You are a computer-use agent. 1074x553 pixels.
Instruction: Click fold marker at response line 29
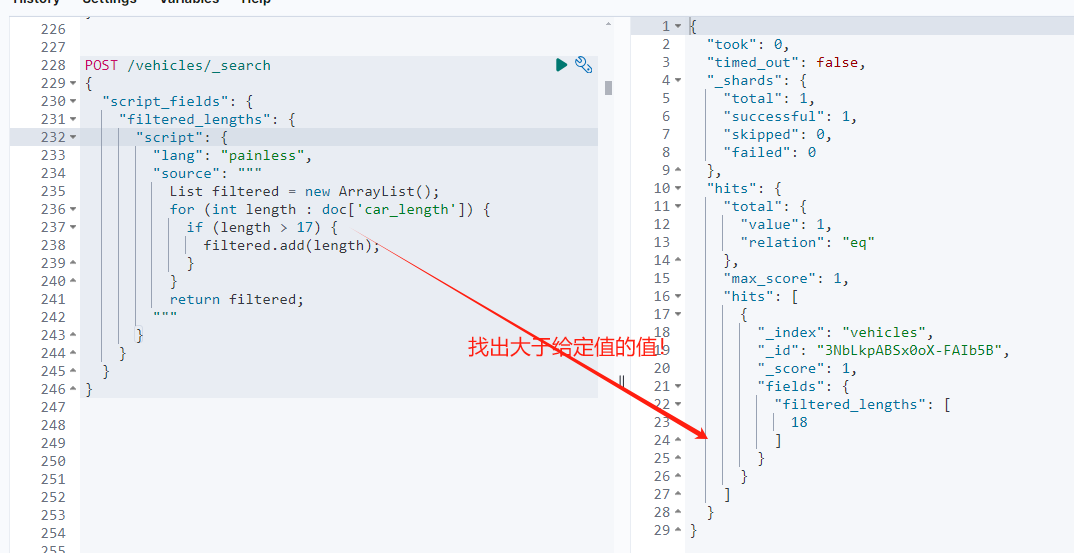point(678,530)
